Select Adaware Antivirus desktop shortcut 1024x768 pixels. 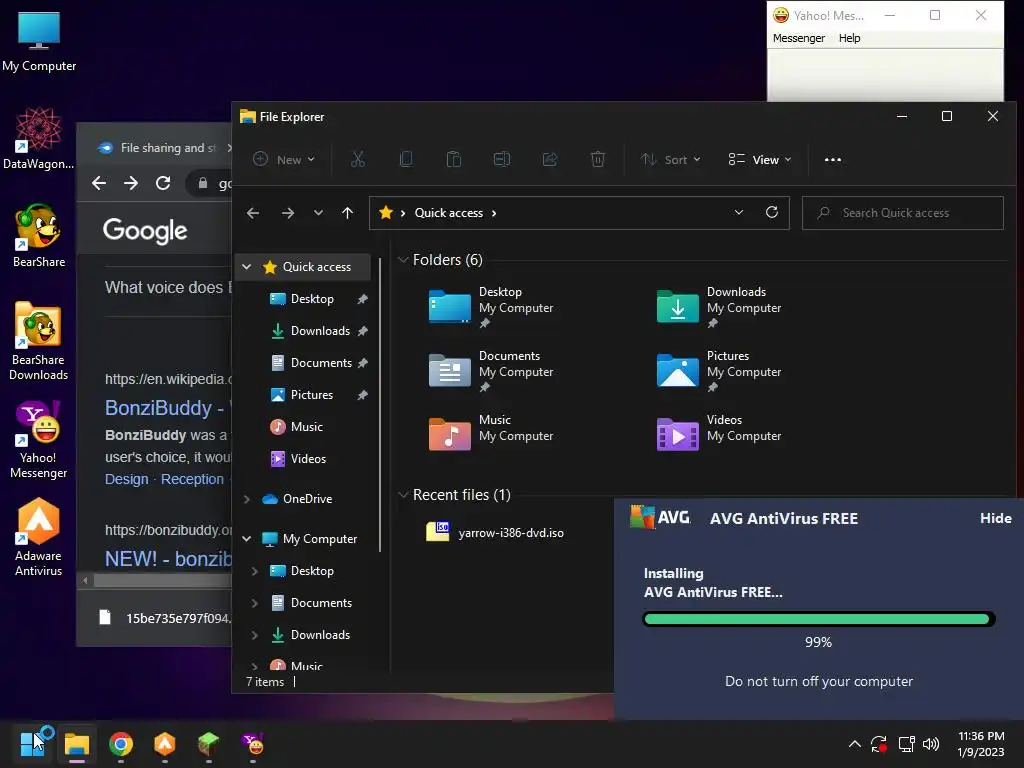tap(39, 537)
